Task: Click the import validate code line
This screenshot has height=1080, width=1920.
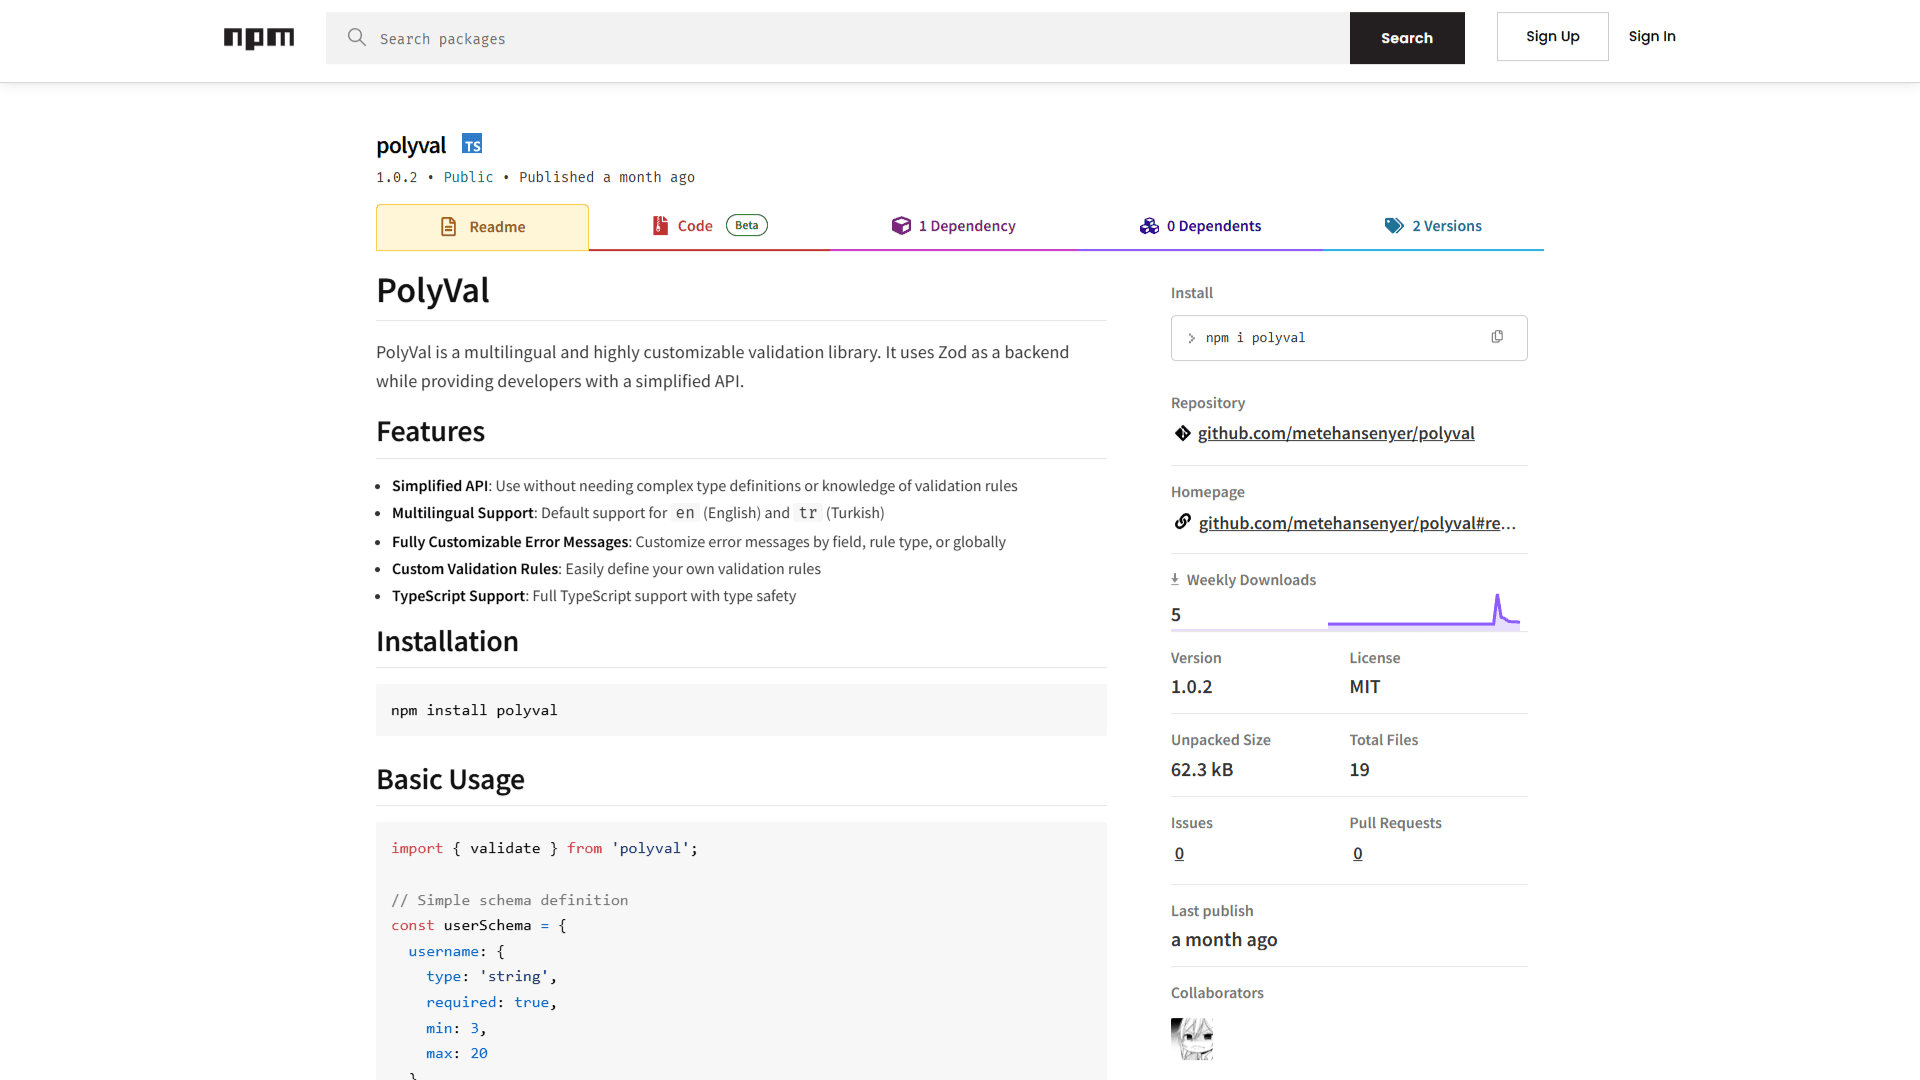Action: 544,848
